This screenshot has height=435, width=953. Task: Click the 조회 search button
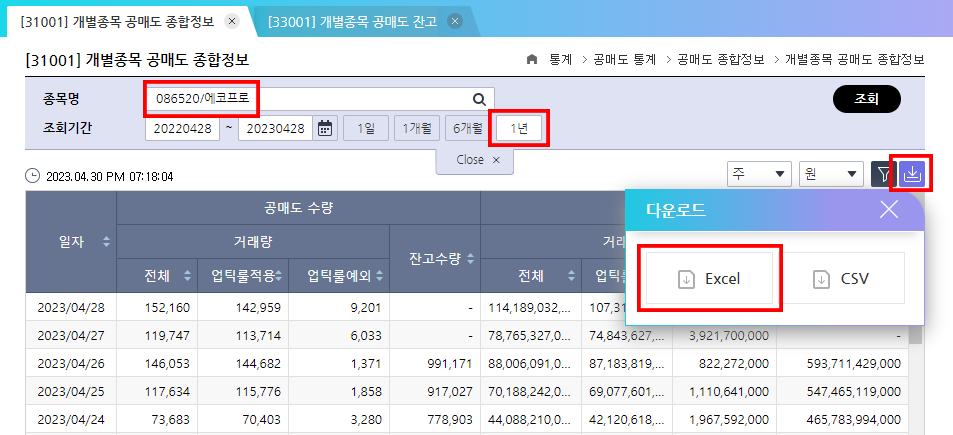[867, 99]
